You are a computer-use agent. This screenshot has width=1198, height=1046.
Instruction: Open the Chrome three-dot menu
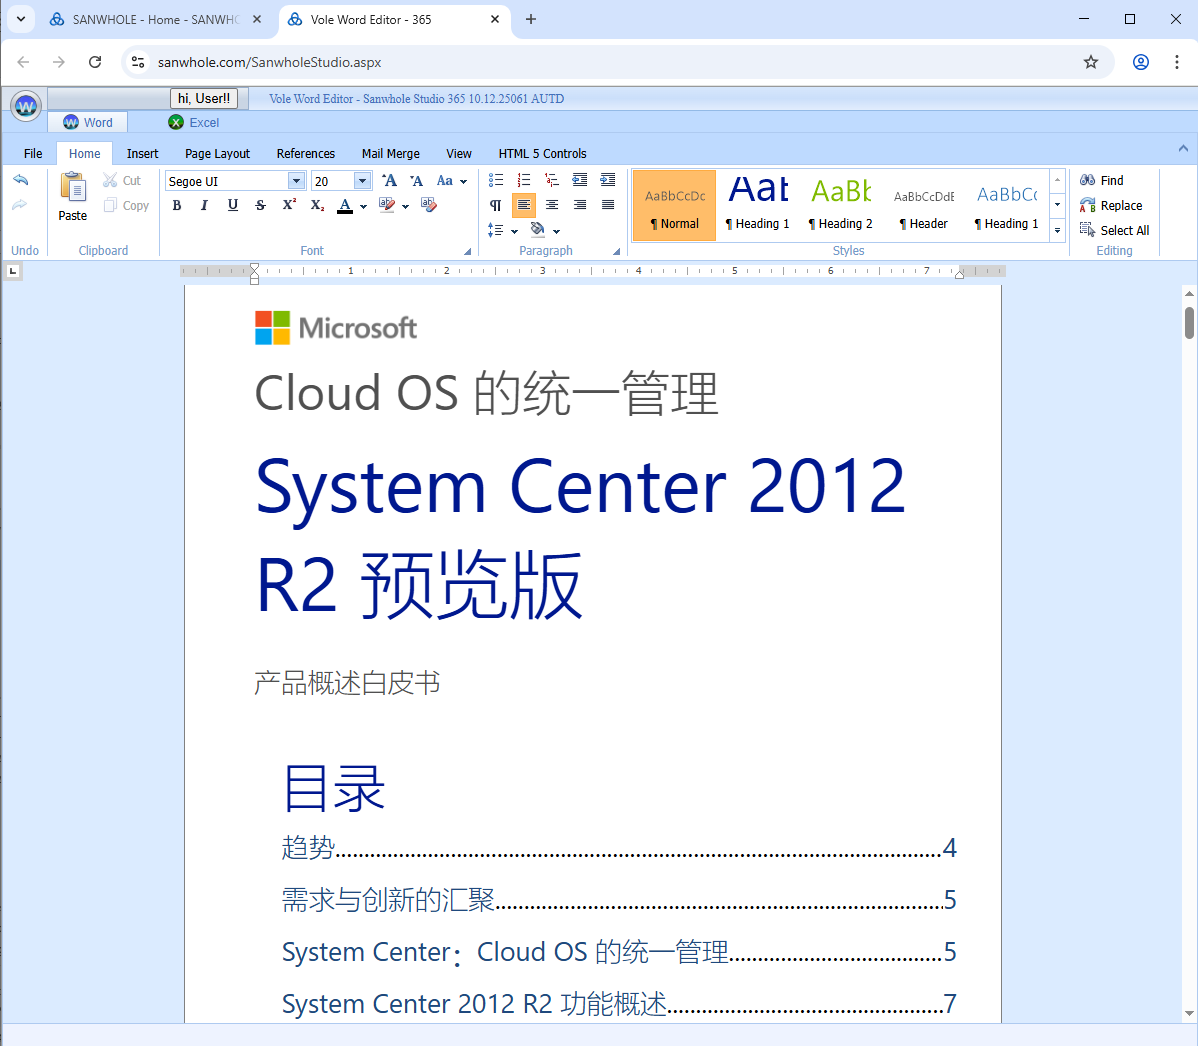pyautogui.click(x=1177, y=62)
